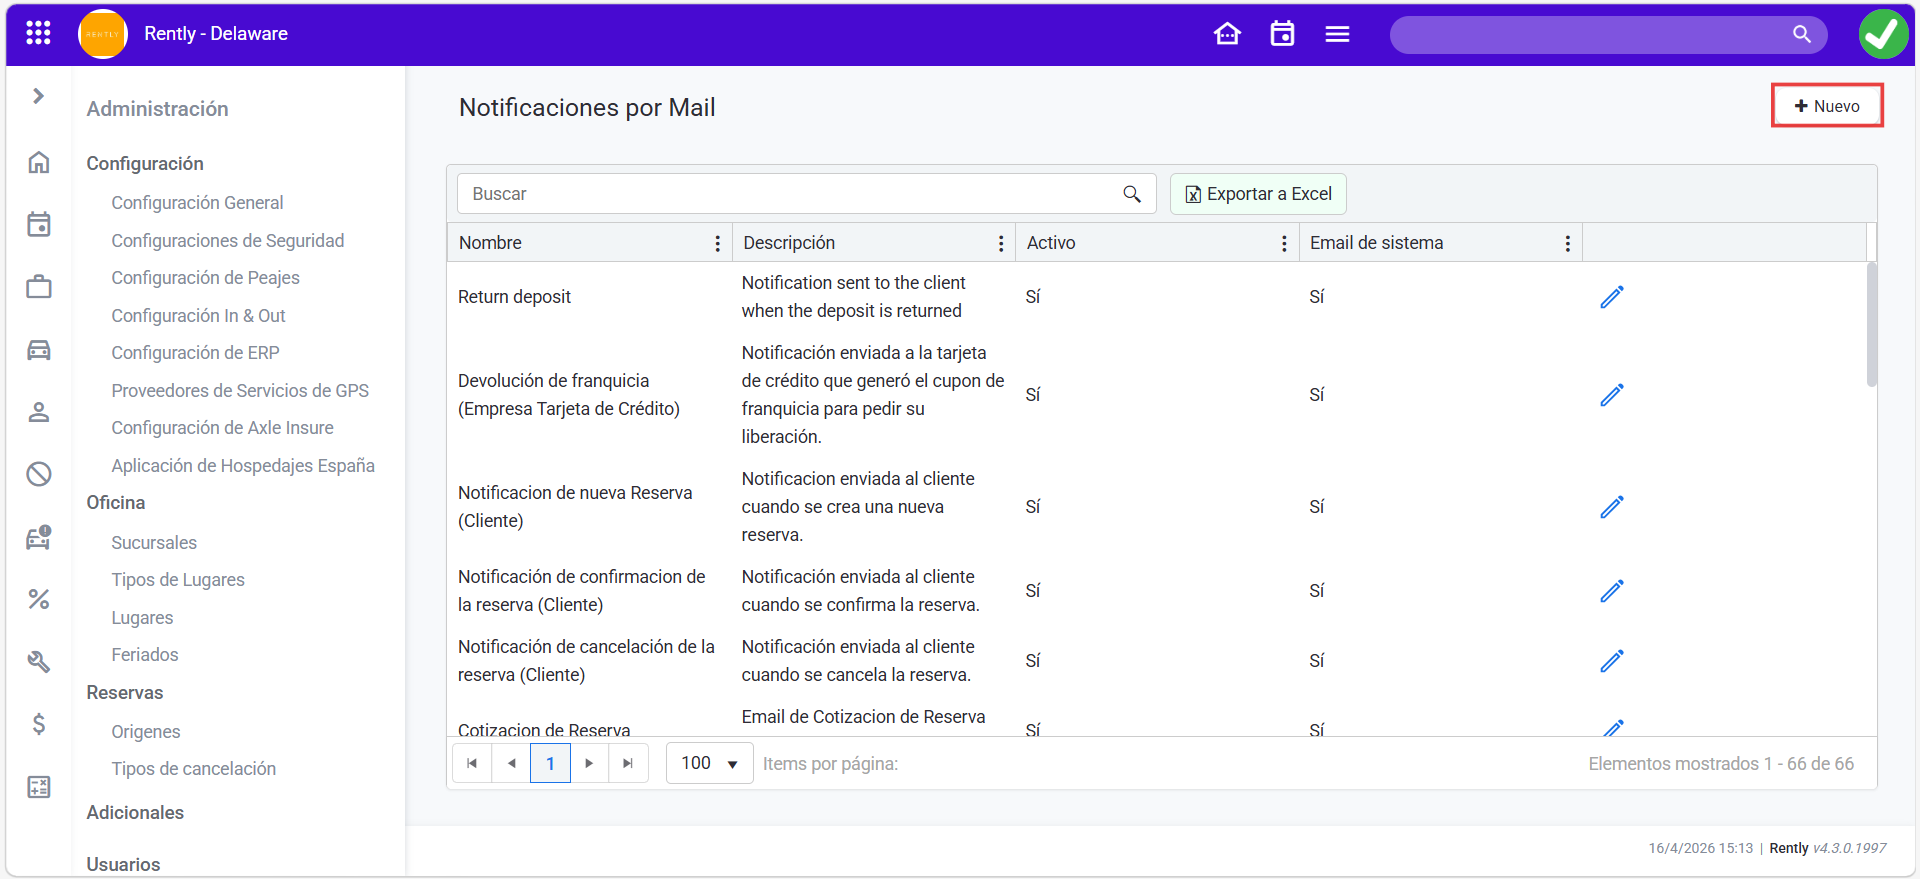Open the apps grid launcher icon
Image resolution: width=1920 pixels, height=879 pixels.
tap(38, 33)
